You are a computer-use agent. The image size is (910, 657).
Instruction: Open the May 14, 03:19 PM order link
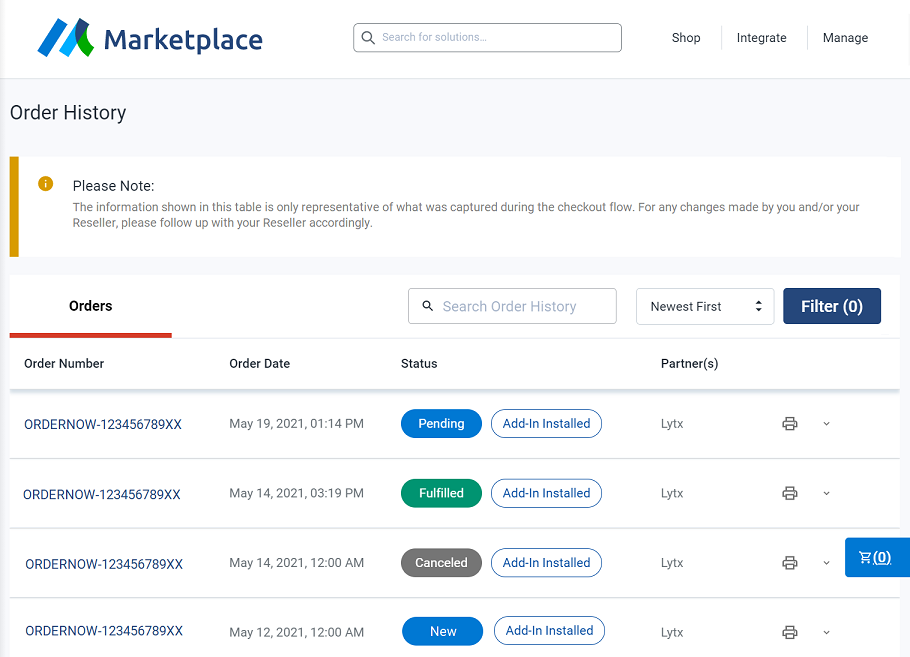102,494
